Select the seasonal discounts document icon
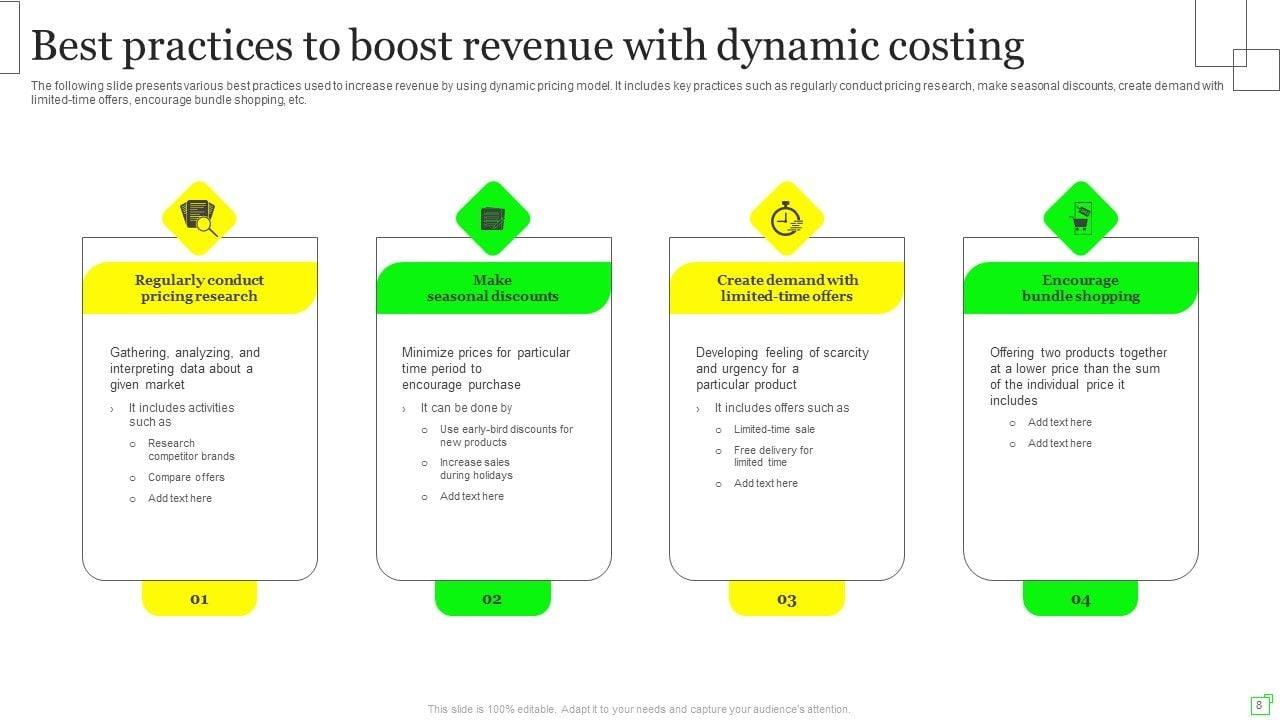The height and width of the screenshot is (720, 1280). click(492, 218)
